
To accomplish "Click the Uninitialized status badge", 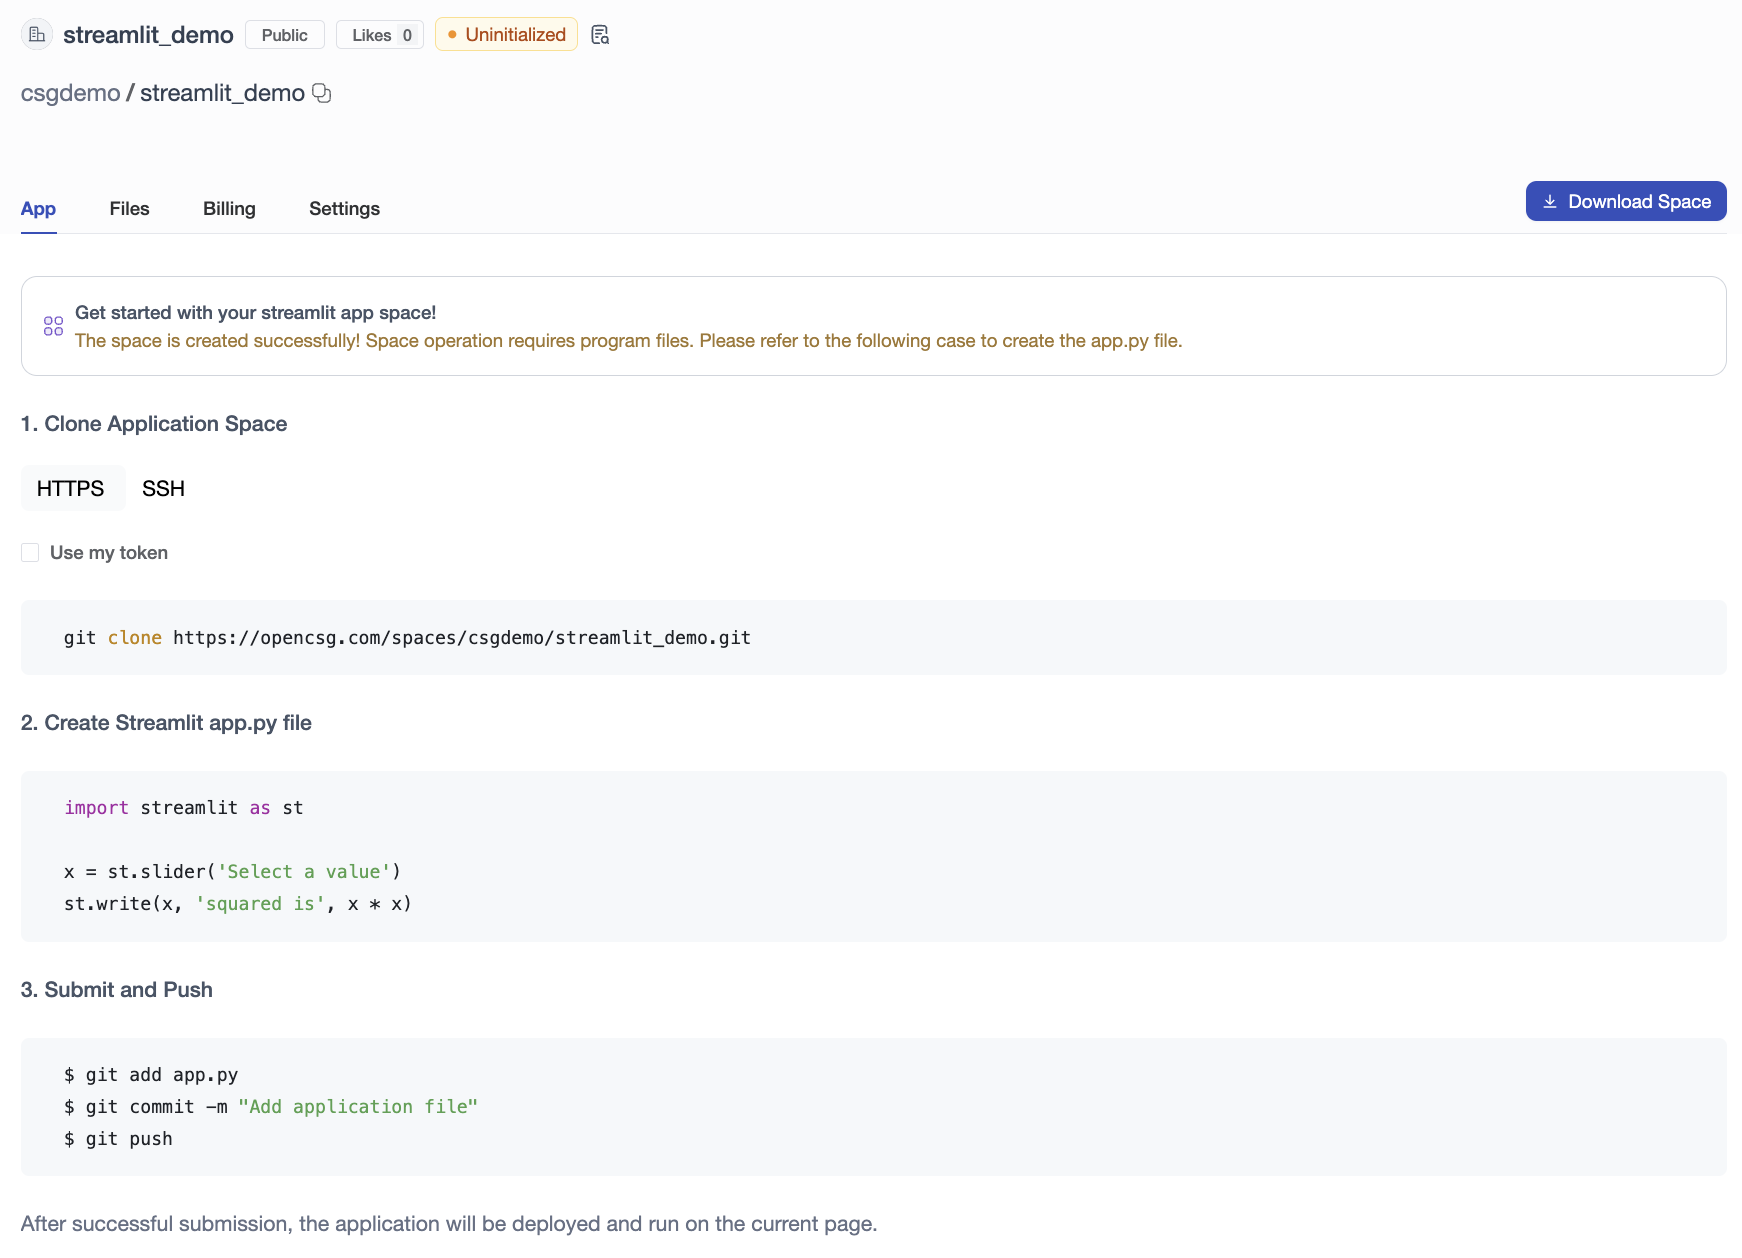I will [x=506, y=35].
